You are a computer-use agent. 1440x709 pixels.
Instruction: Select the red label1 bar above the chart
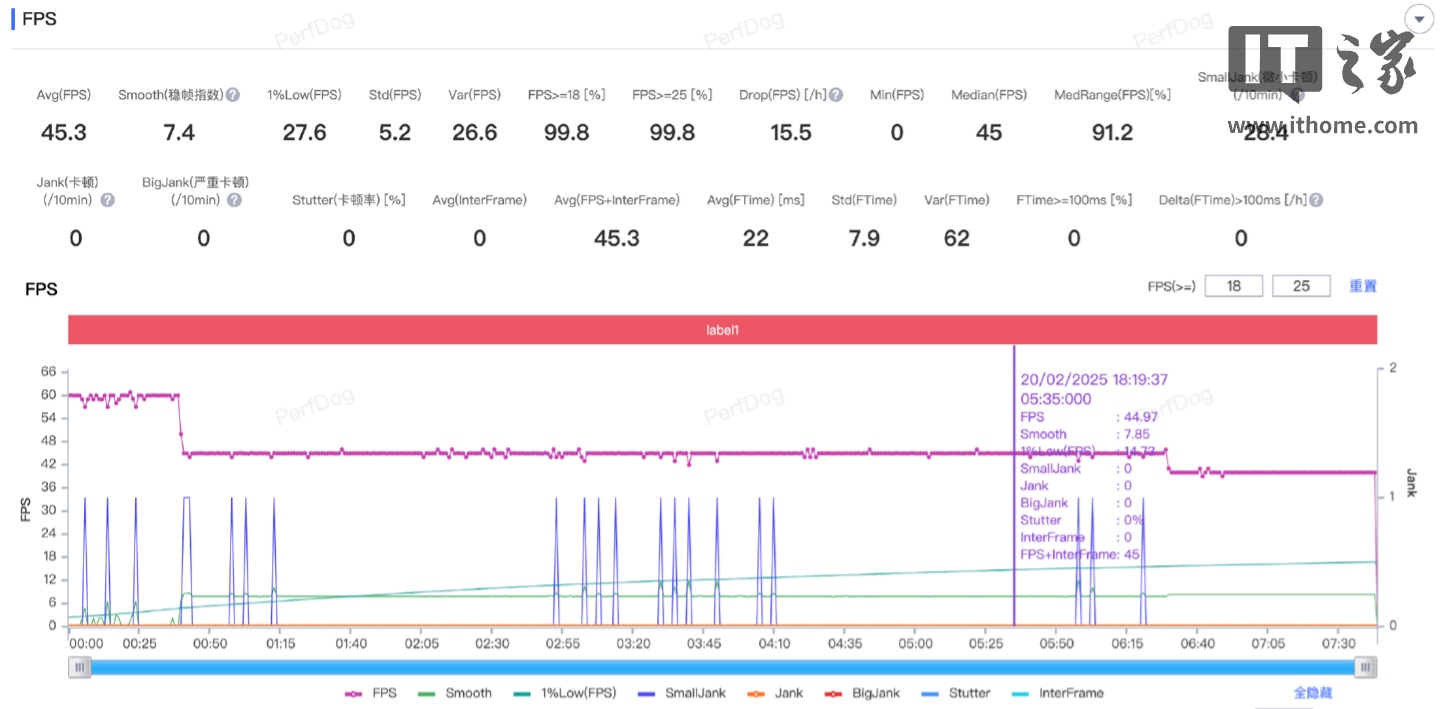tap(722, 329)
